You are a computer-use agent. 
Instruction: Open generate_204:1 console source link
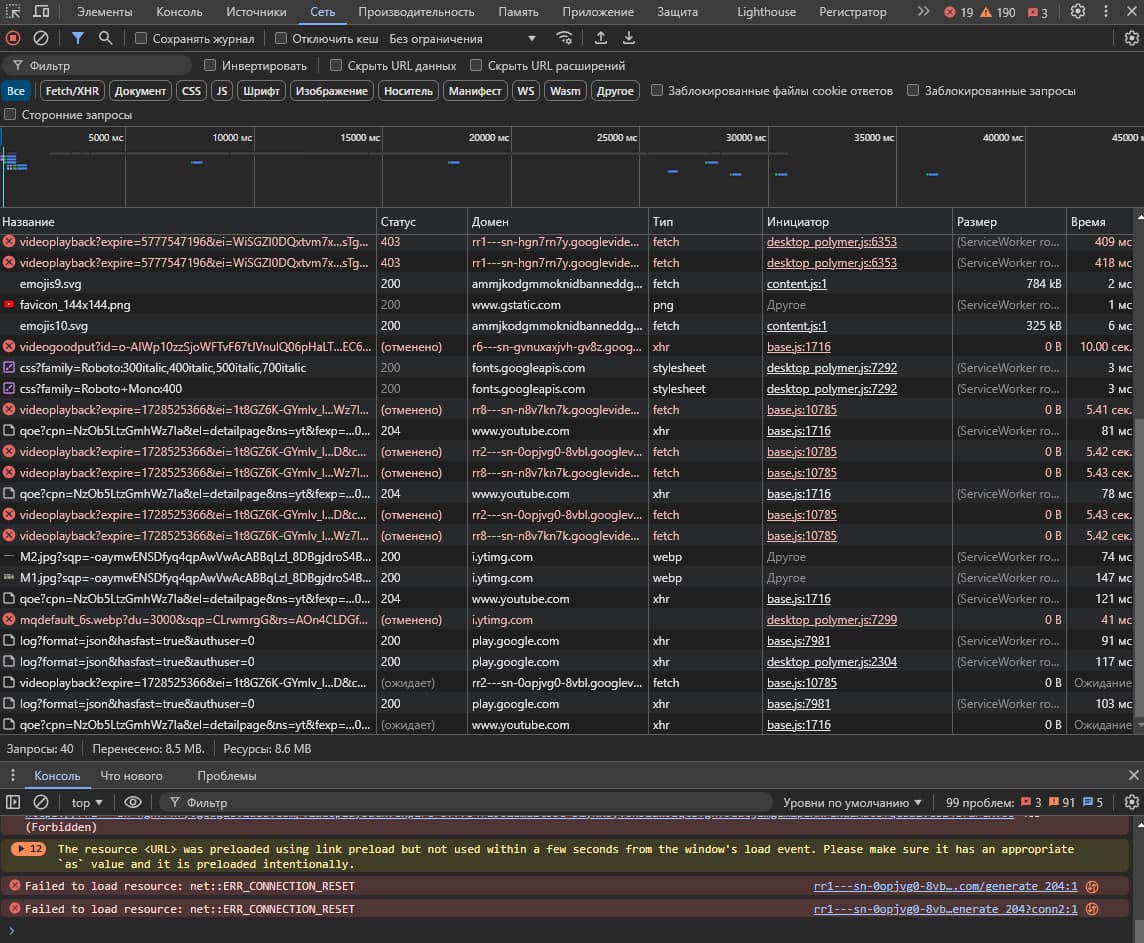(945, 886)
